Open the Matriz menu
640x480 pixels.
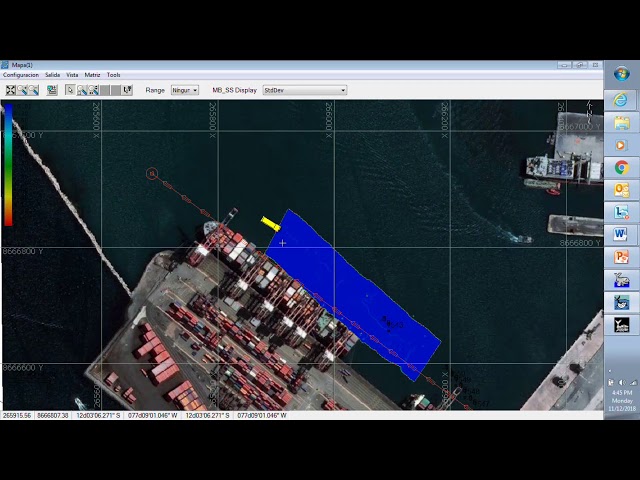pyautogui.click(x=92, y=75)
